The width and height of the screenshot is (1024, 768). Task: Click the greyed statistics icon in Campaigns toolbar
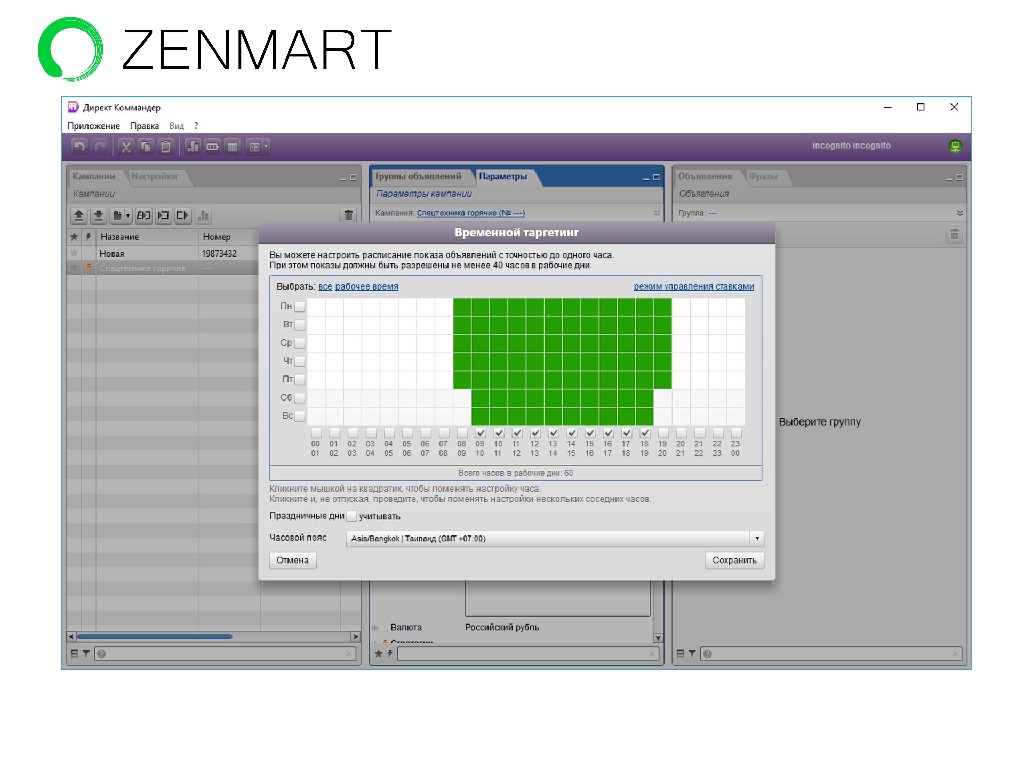click(x=203, y=216)
